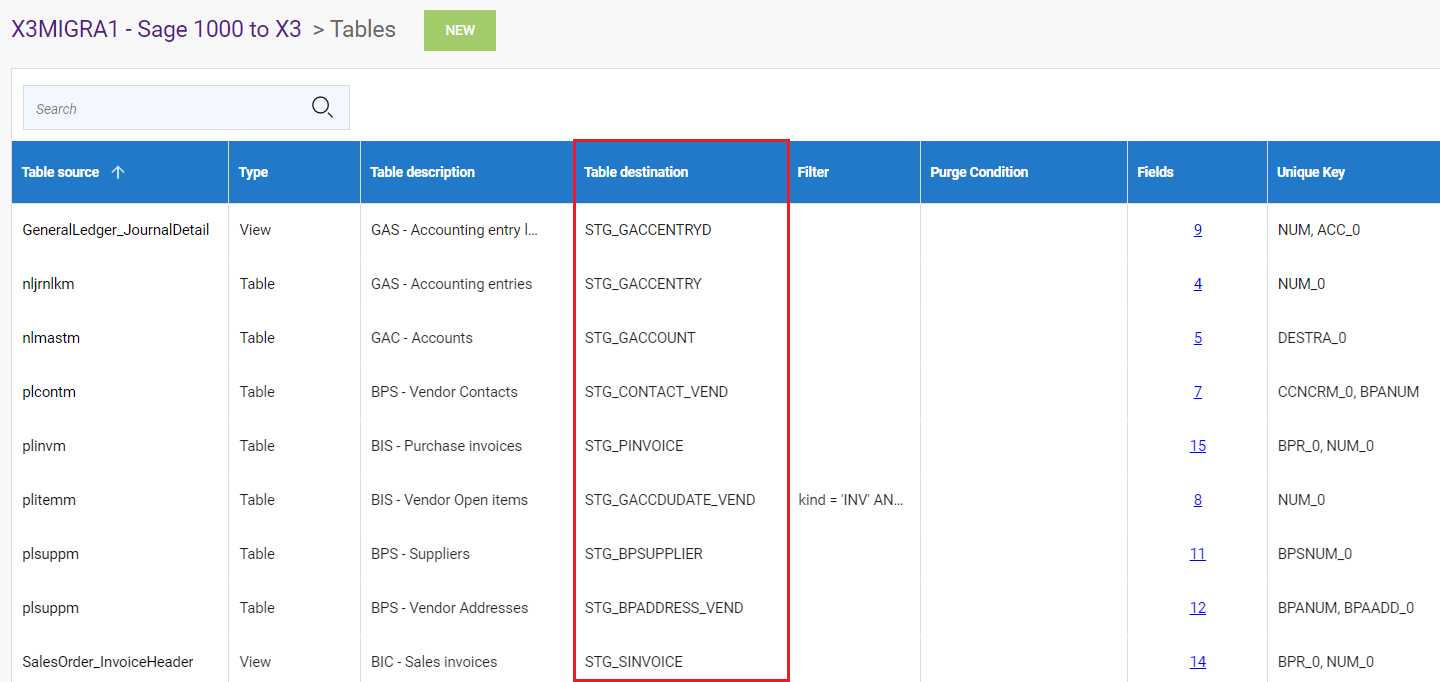
Task: Toggle sort arrow on Table source column
Action: [x=118, y=172]
